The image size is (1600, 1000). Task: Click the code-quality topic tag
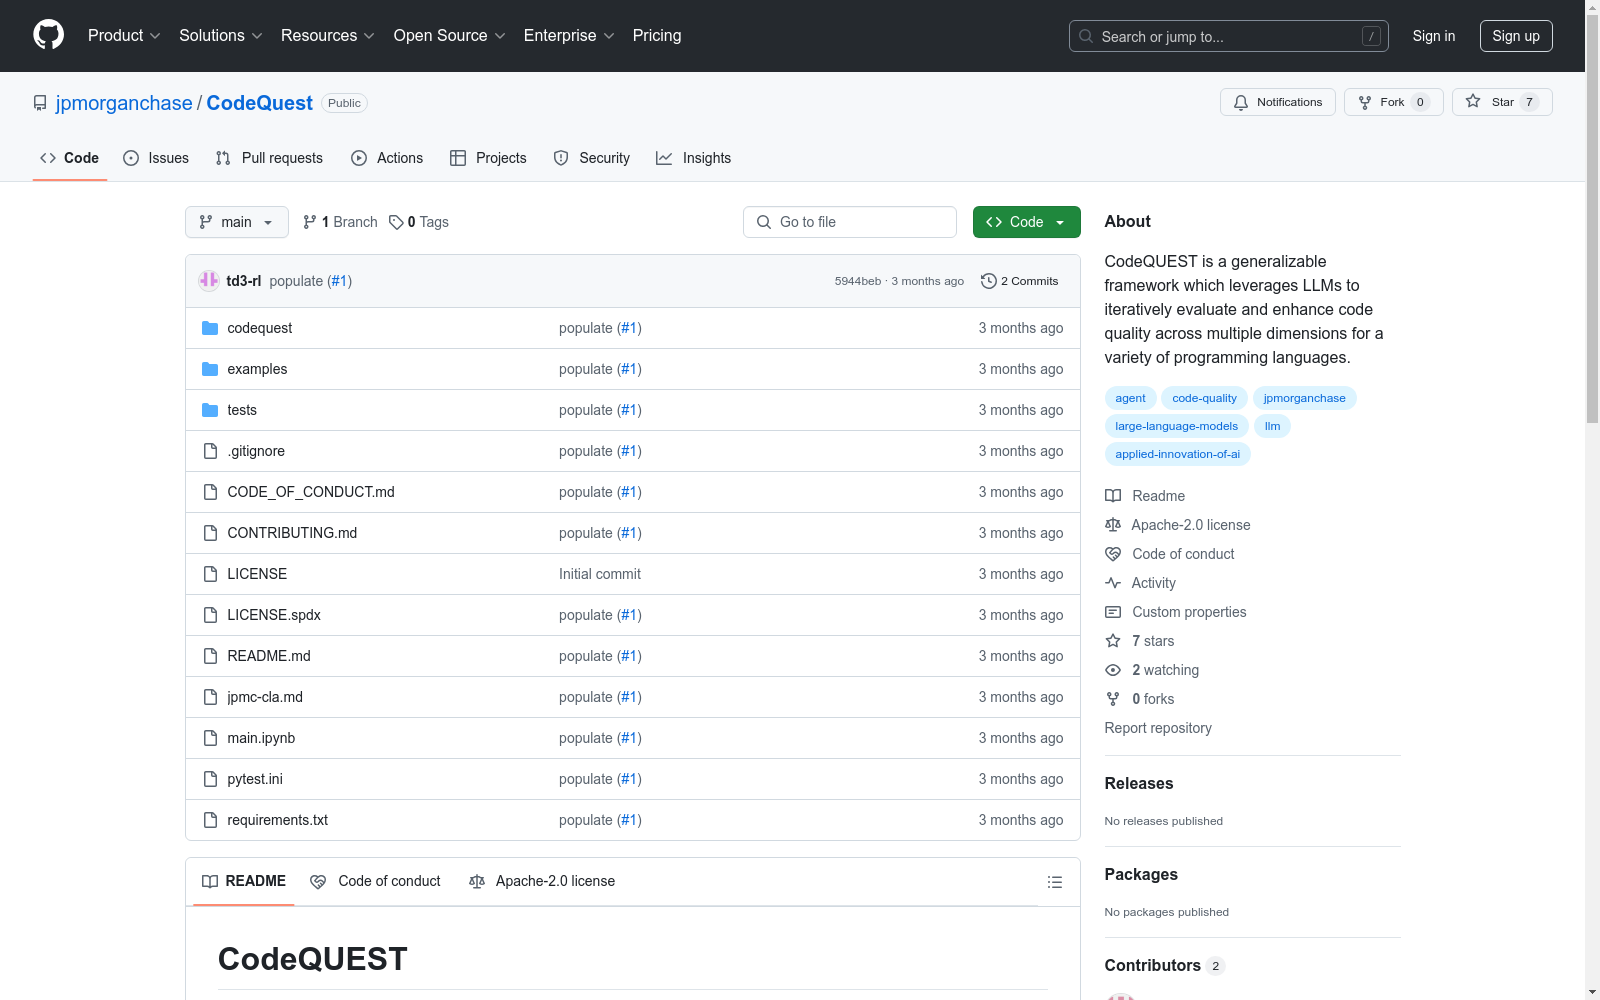[1204, 398]
